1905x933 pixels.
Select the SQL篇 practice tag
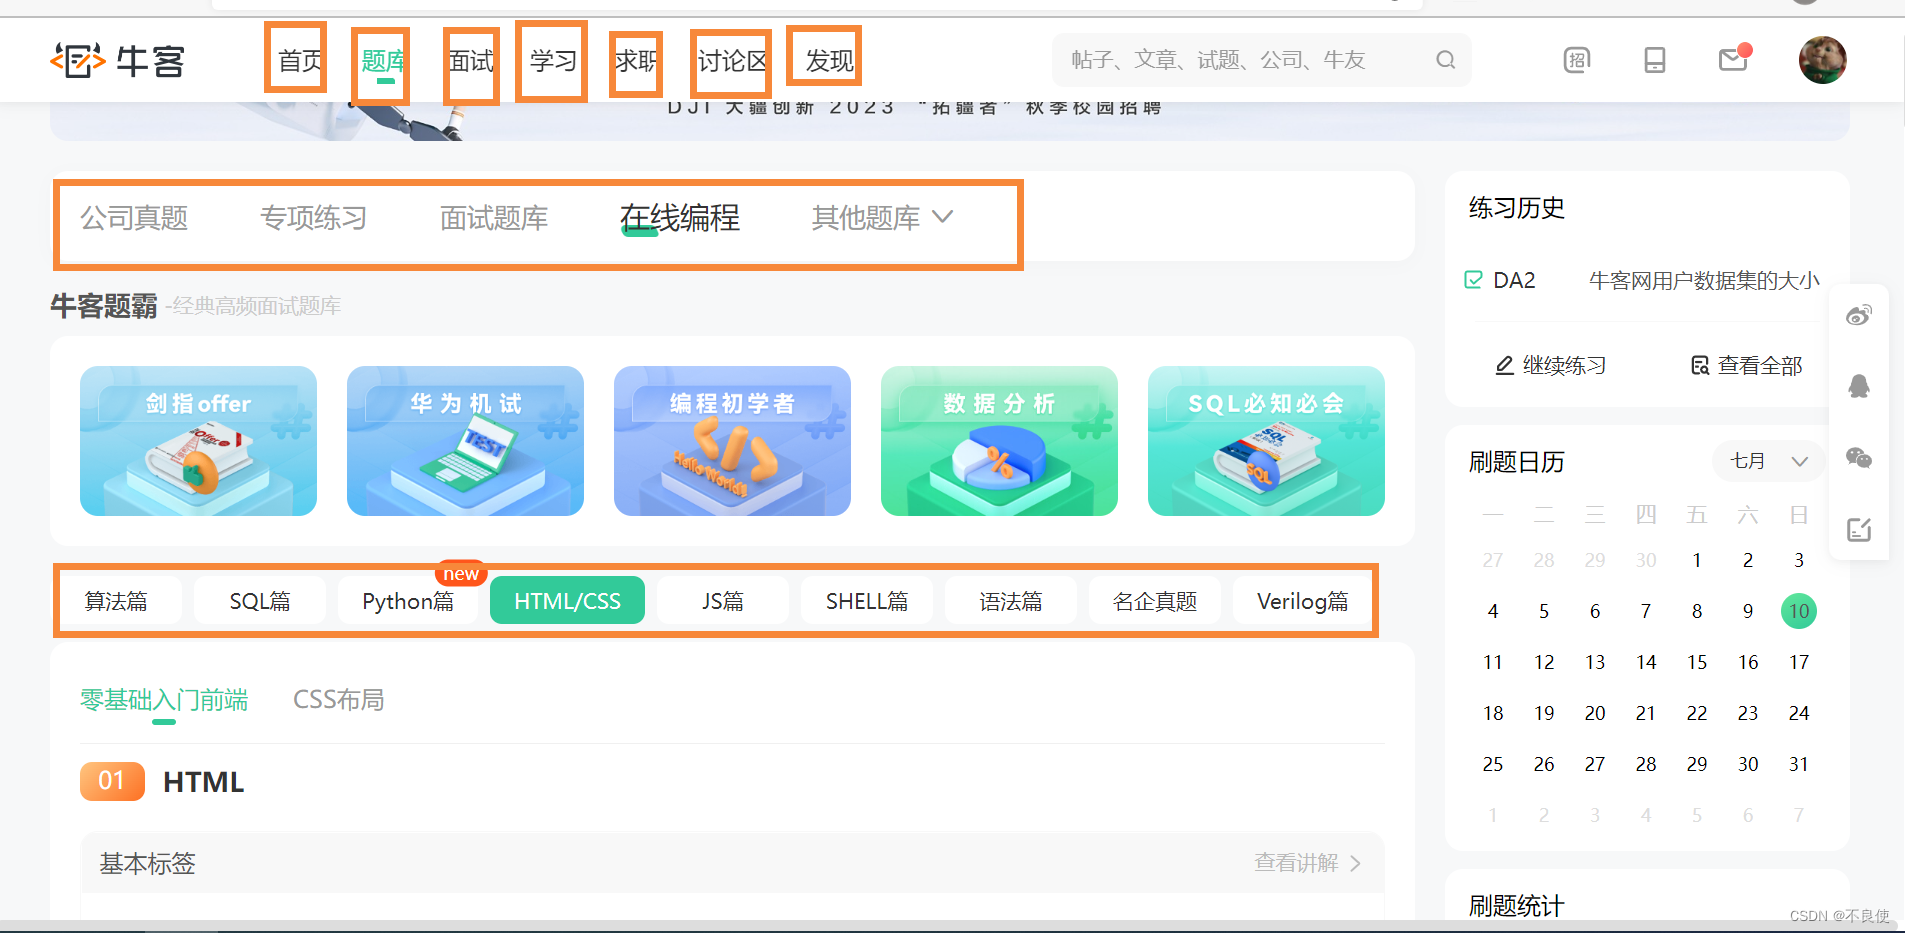(259, 600)
